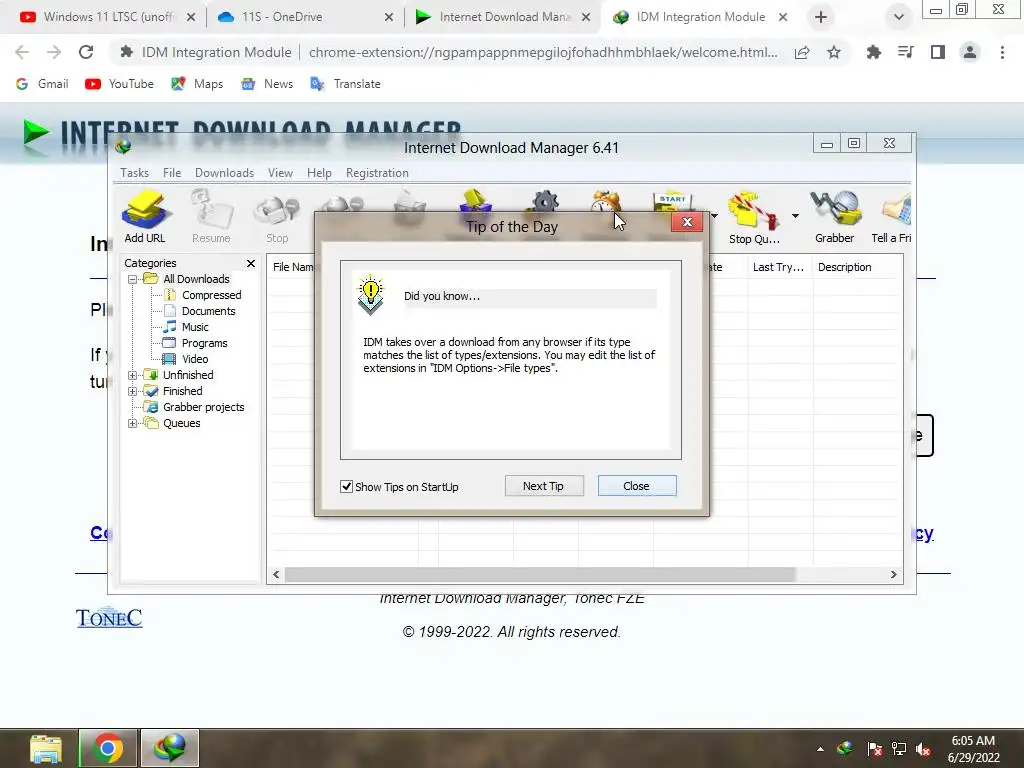Open Translate bookmark
The height and width of the screenshot is (768, 1024).
tap(345, 84)
